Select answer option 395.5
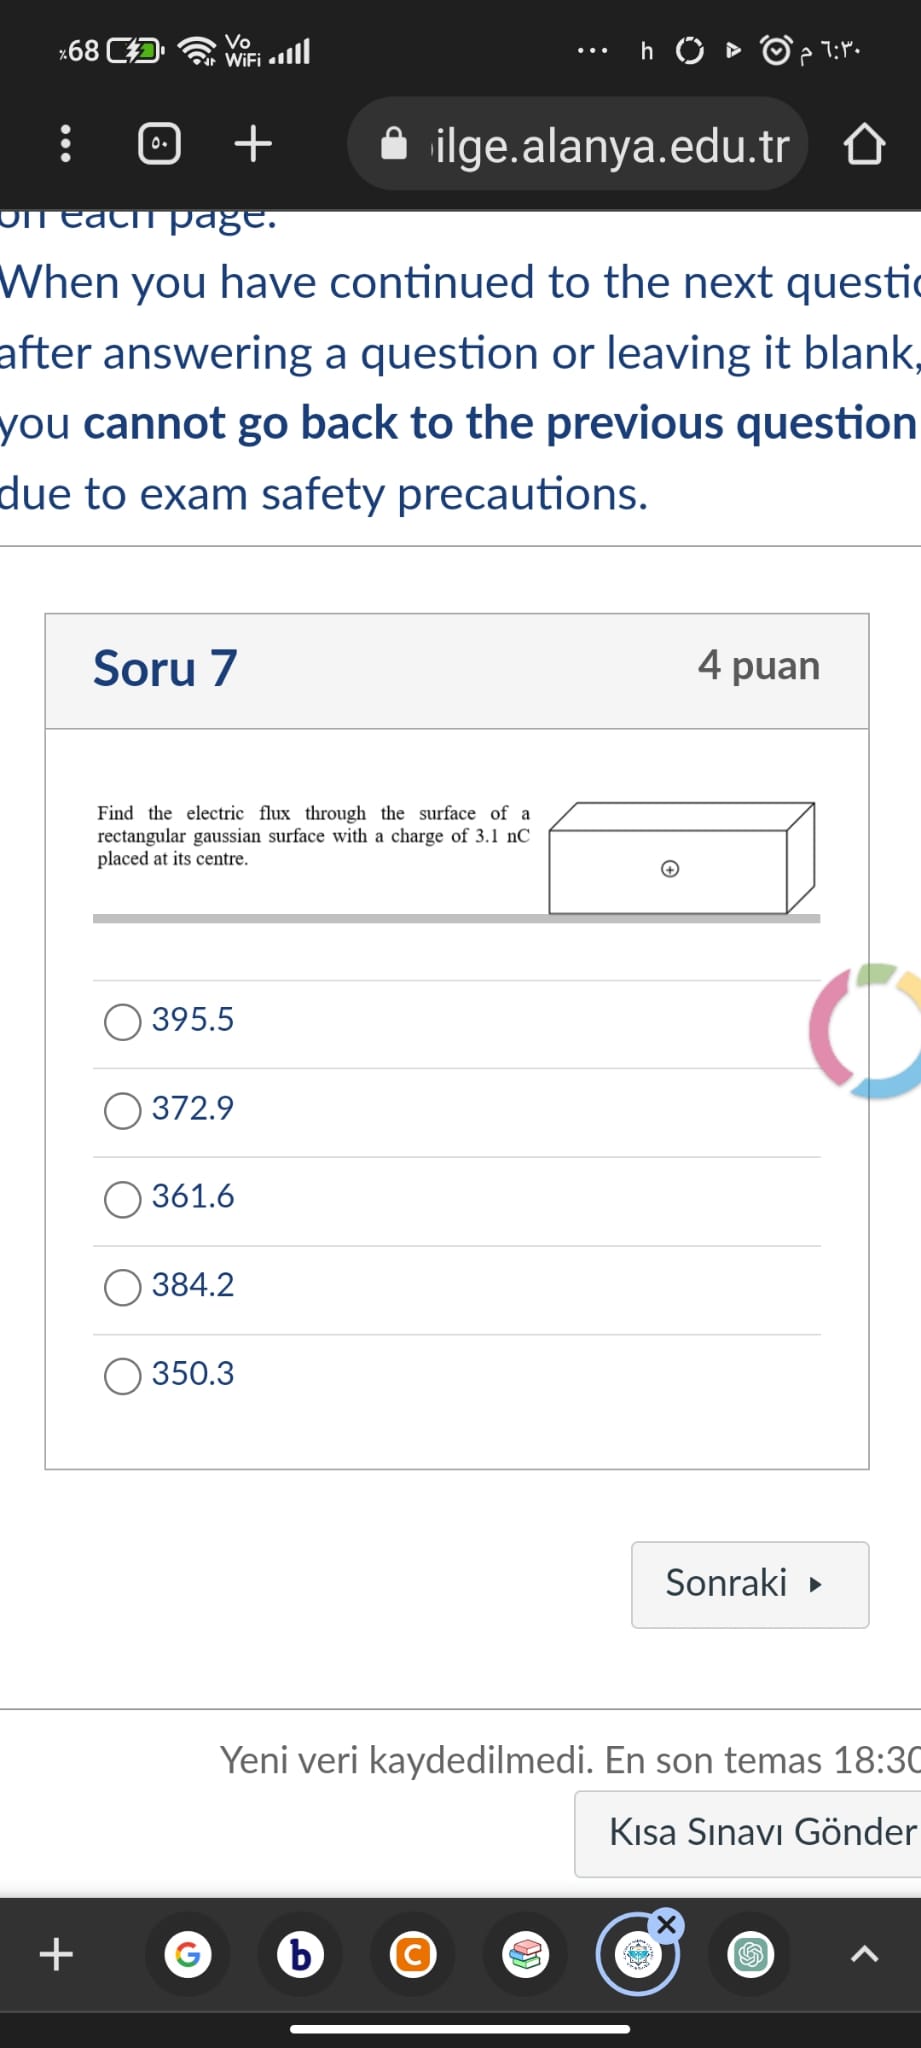Screen dimensions: 921x2048 121,1022
